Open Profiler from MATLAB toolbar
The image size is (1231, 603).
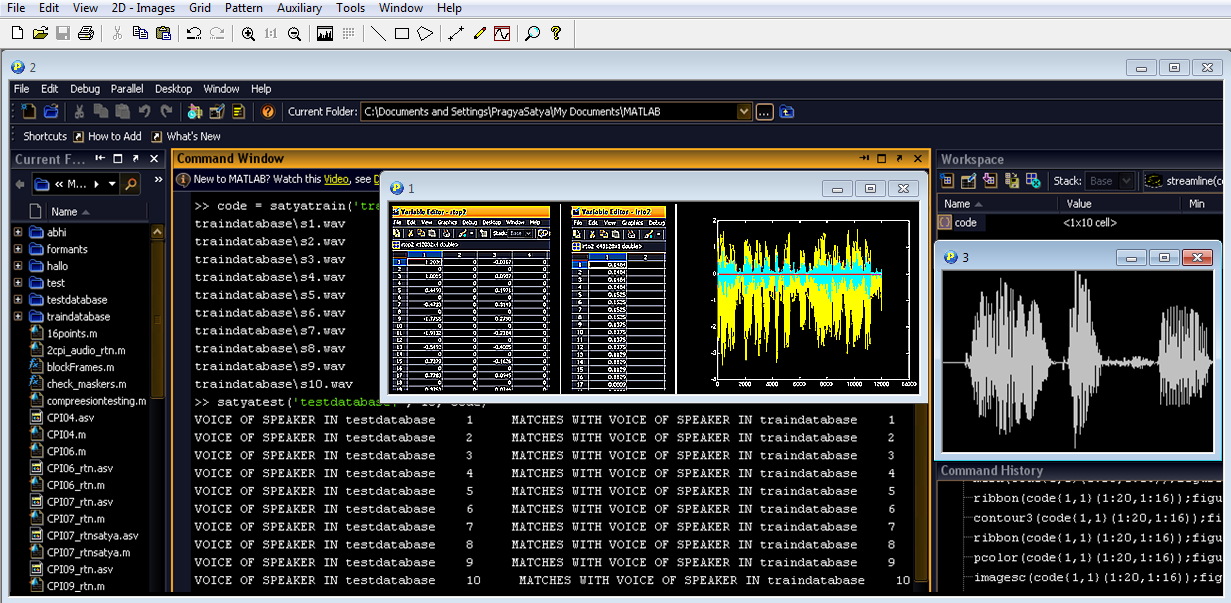click(x=239, y=111)
